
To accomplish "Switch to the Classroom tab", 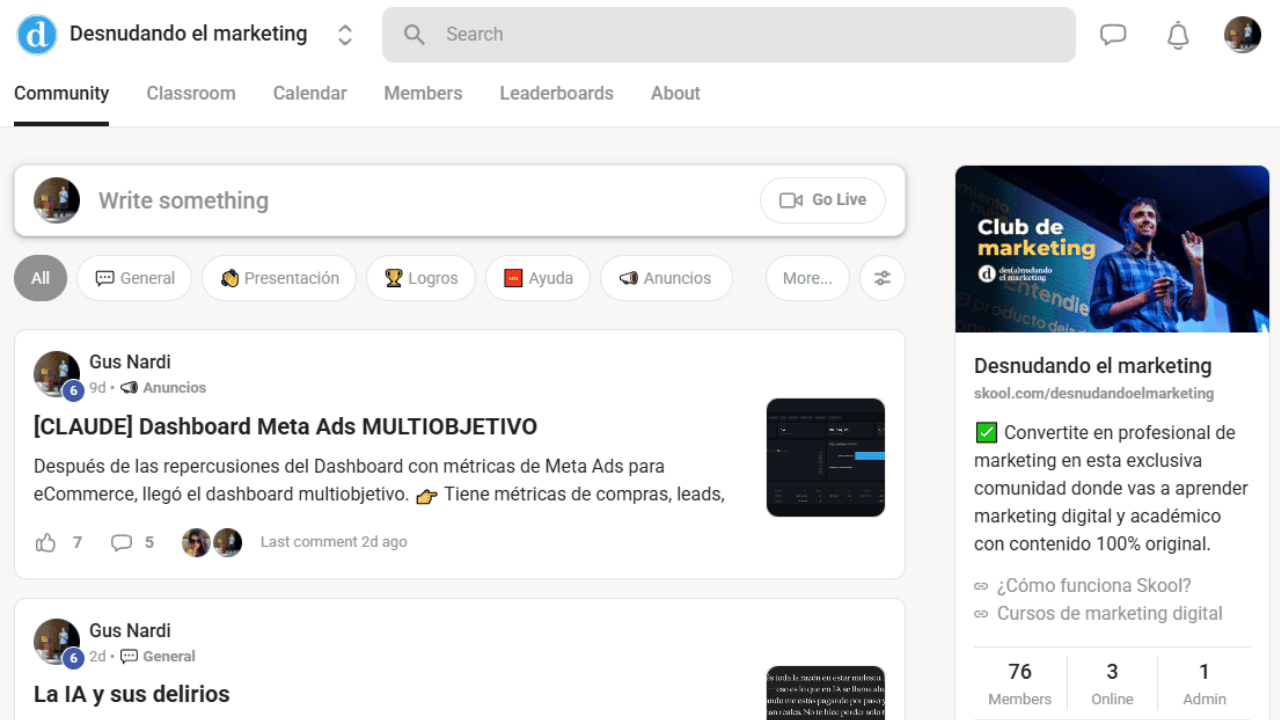I will tap(191, 93).
